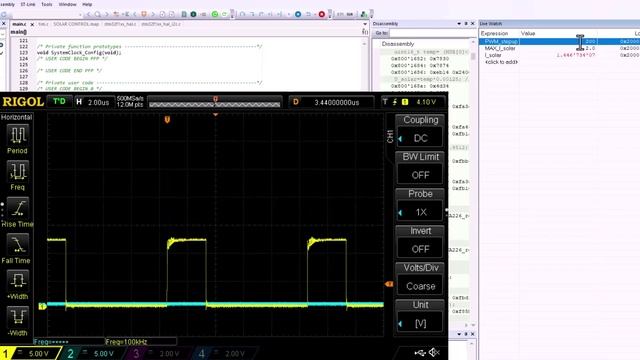
Task: Switch to the stm32f7xx_hal_i2c.c tab
Action: click(x=161, y=24)
